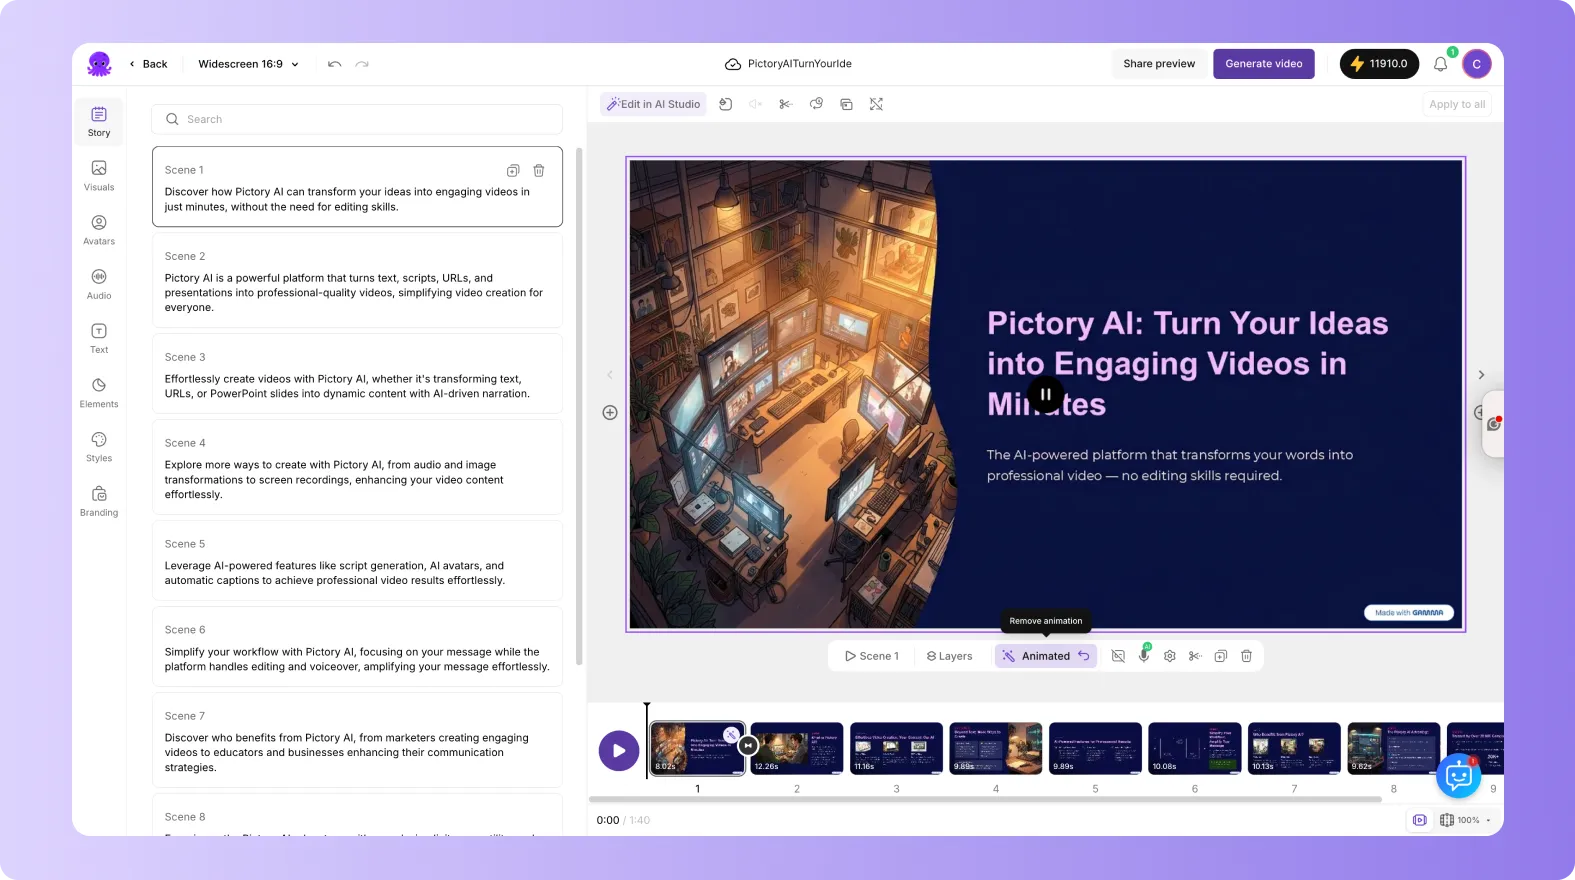Screen dimensions: 1575x880
Task: Select the Scene 5 timeline thumbnail
Action: (1095, 748)
